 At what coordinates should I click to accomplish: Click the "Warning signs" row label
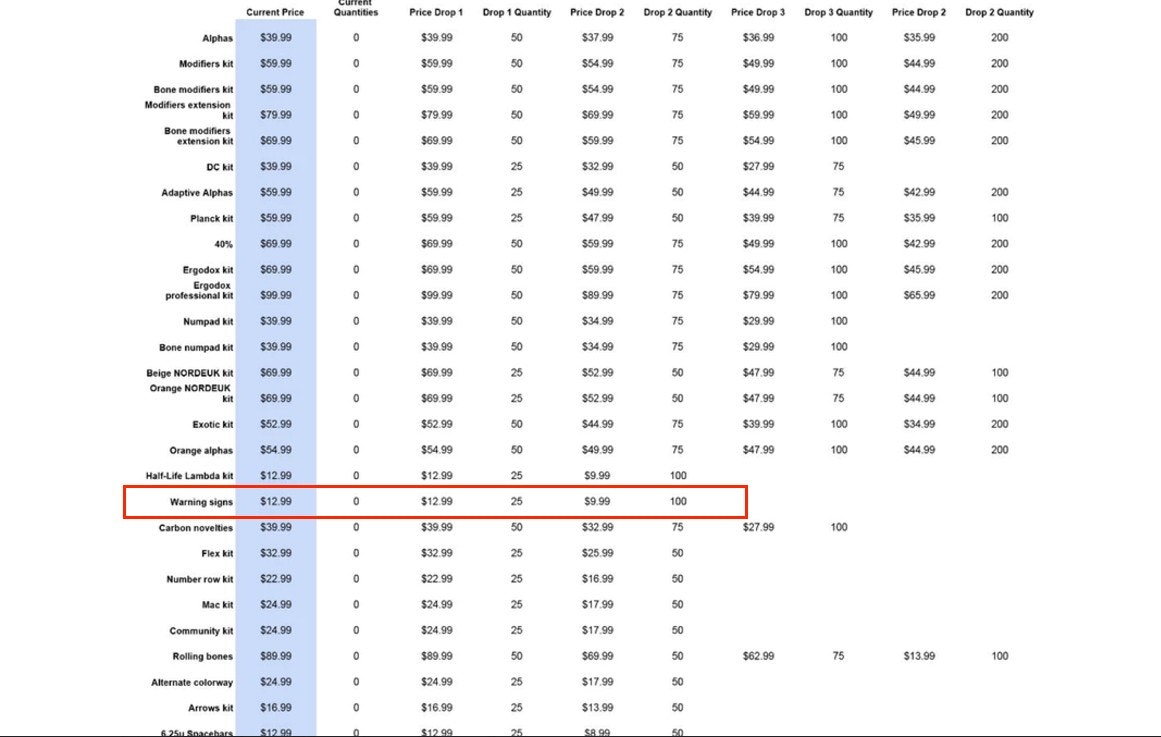click(201, 502)
